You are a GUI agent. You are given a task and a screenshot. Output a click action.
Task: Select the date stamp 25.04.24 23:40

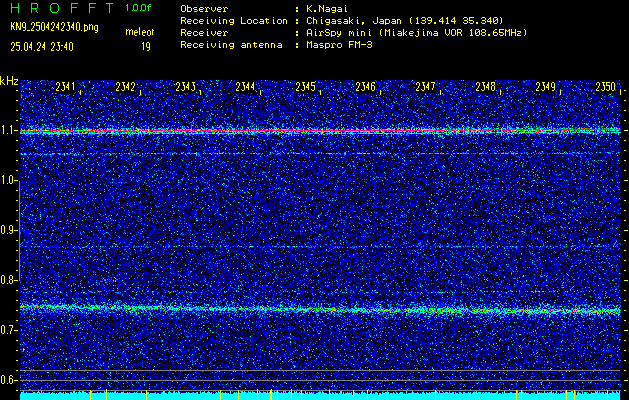coord(42,47)
